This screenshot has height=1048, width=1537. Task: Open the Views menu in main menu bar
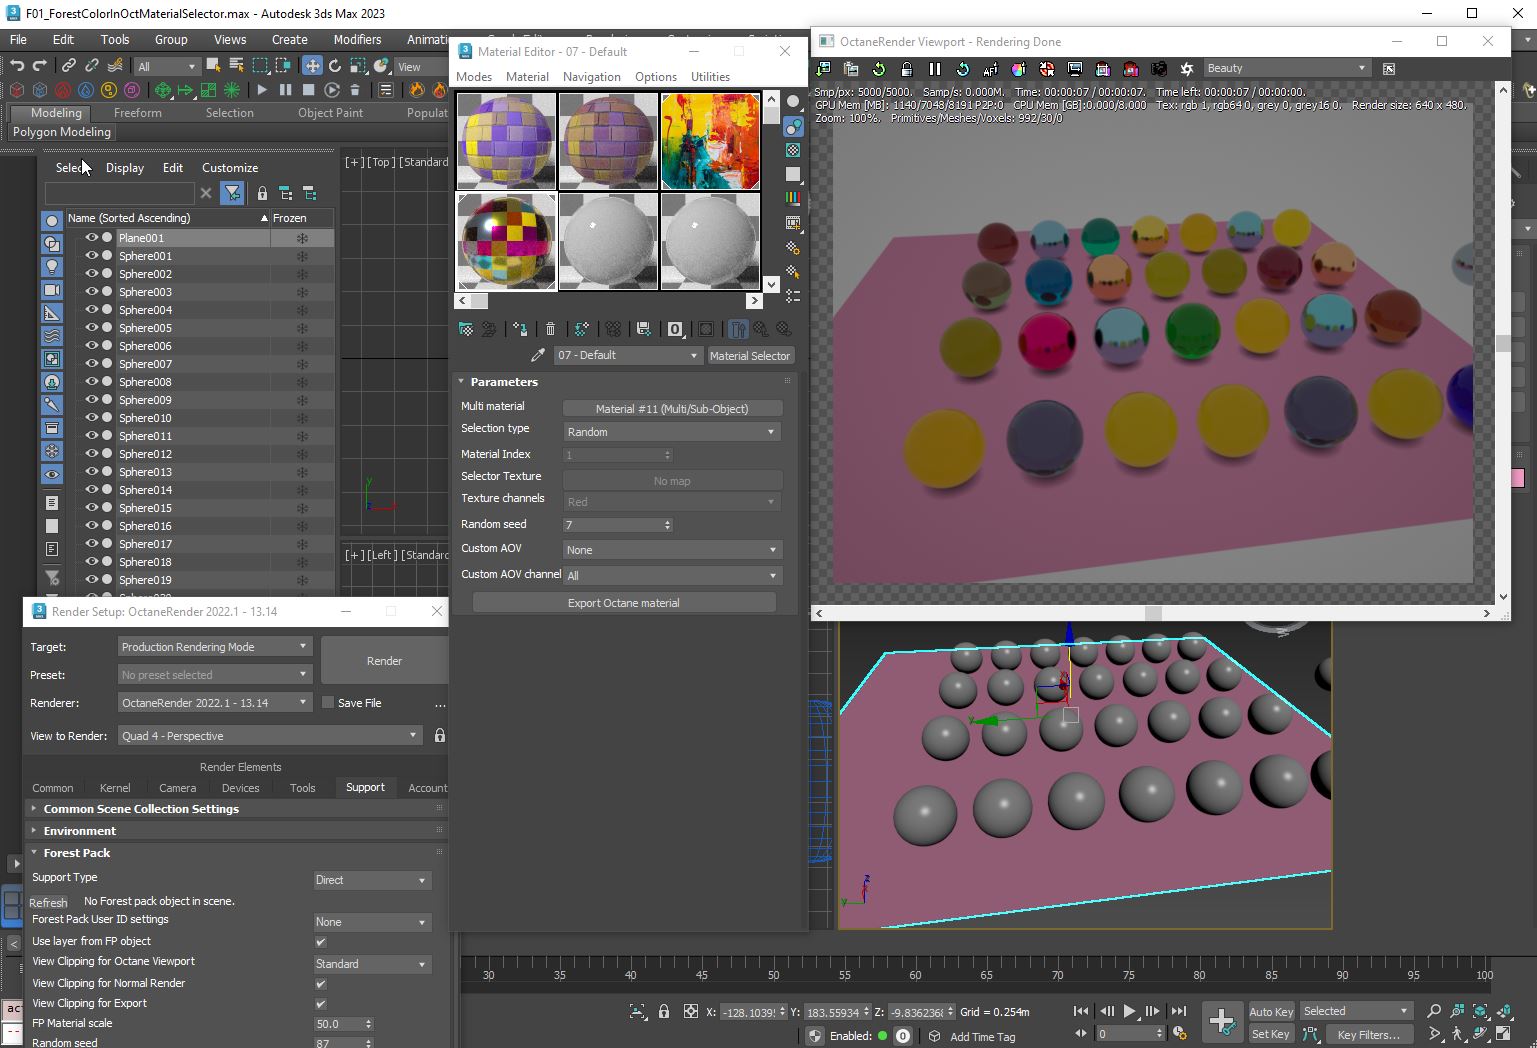230,39
